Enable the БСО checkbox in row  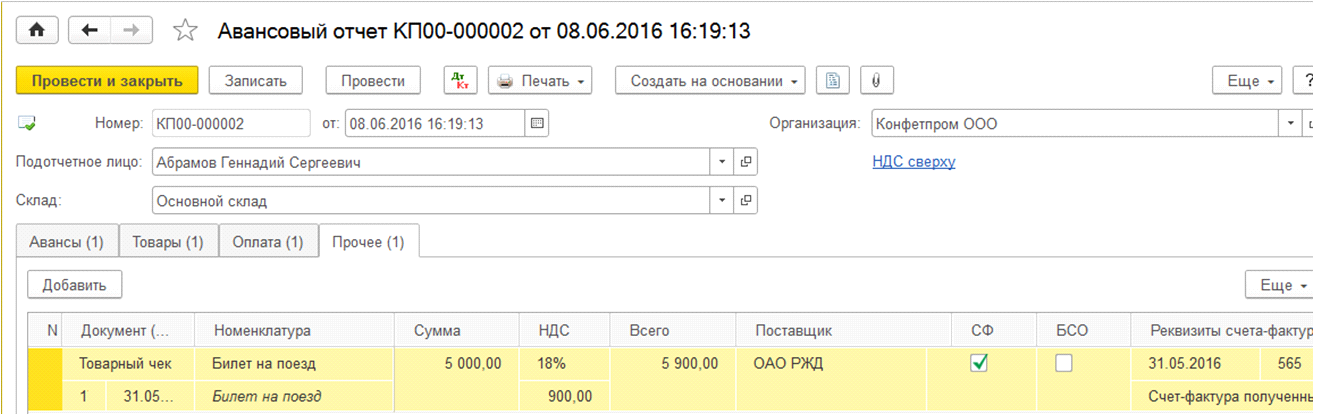(x=1064, y=364)
